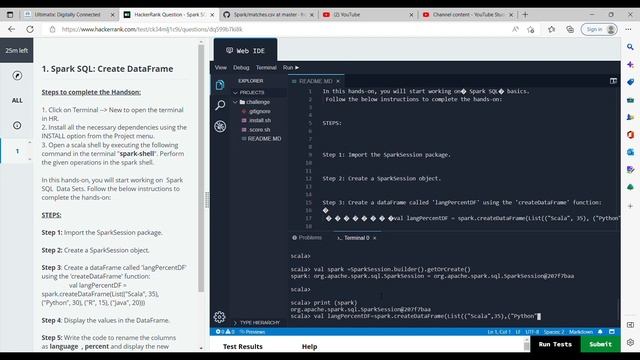The image size is (640, 360).
Task: Open the Debug menu in IDE
Action: 241,67
